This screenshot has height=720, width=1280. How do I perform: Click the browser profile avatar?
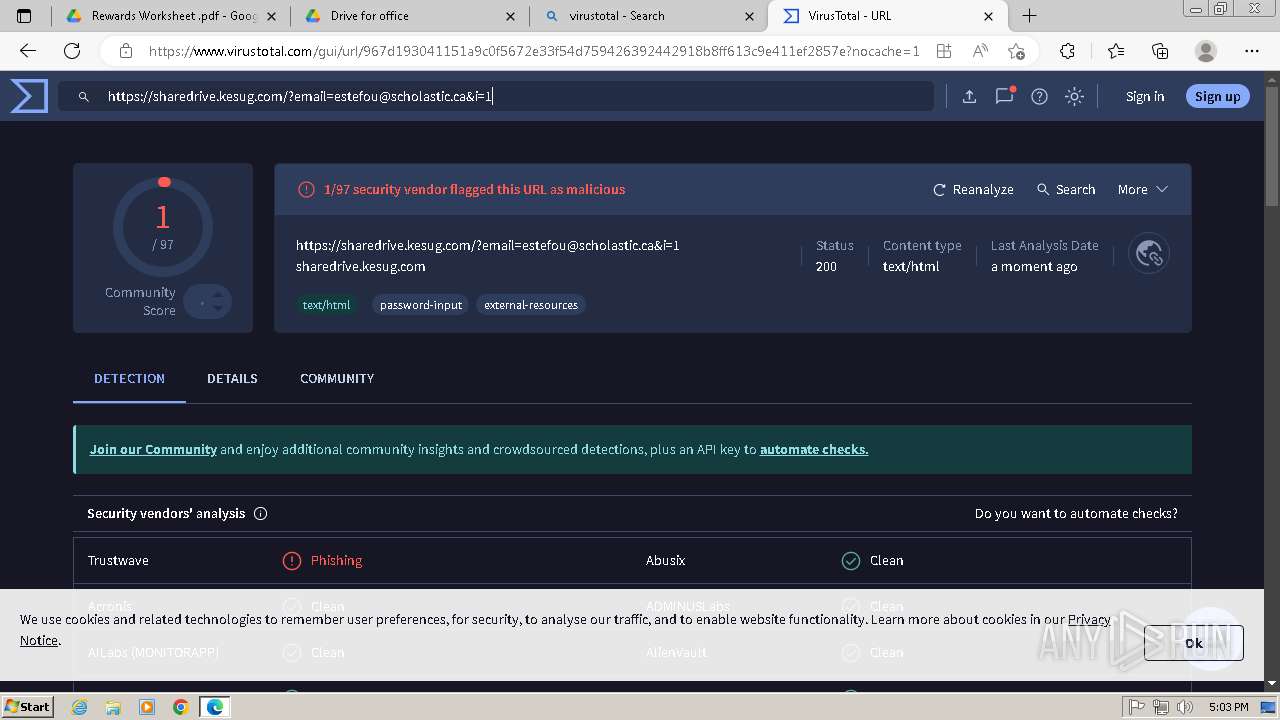click(1206, 51)
